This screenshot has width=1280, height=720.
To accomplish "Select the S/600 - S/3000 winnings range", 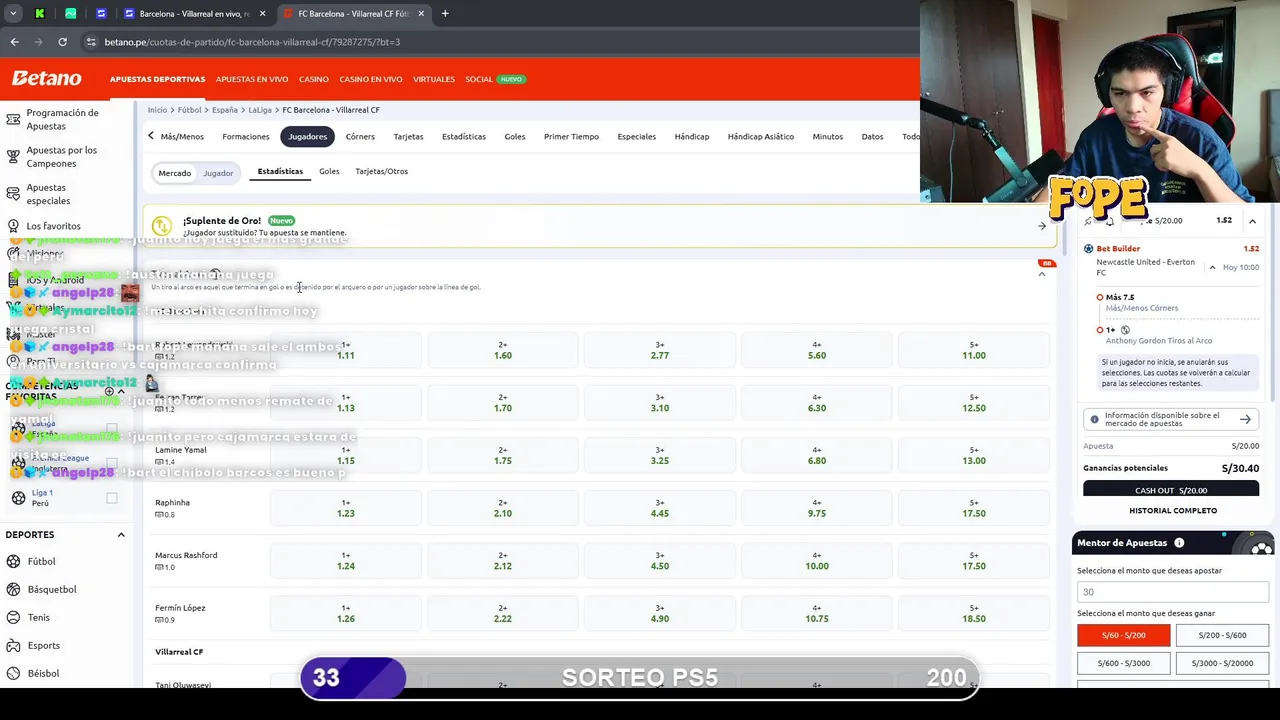I will pyautogui.click(x=1123, y=663).
